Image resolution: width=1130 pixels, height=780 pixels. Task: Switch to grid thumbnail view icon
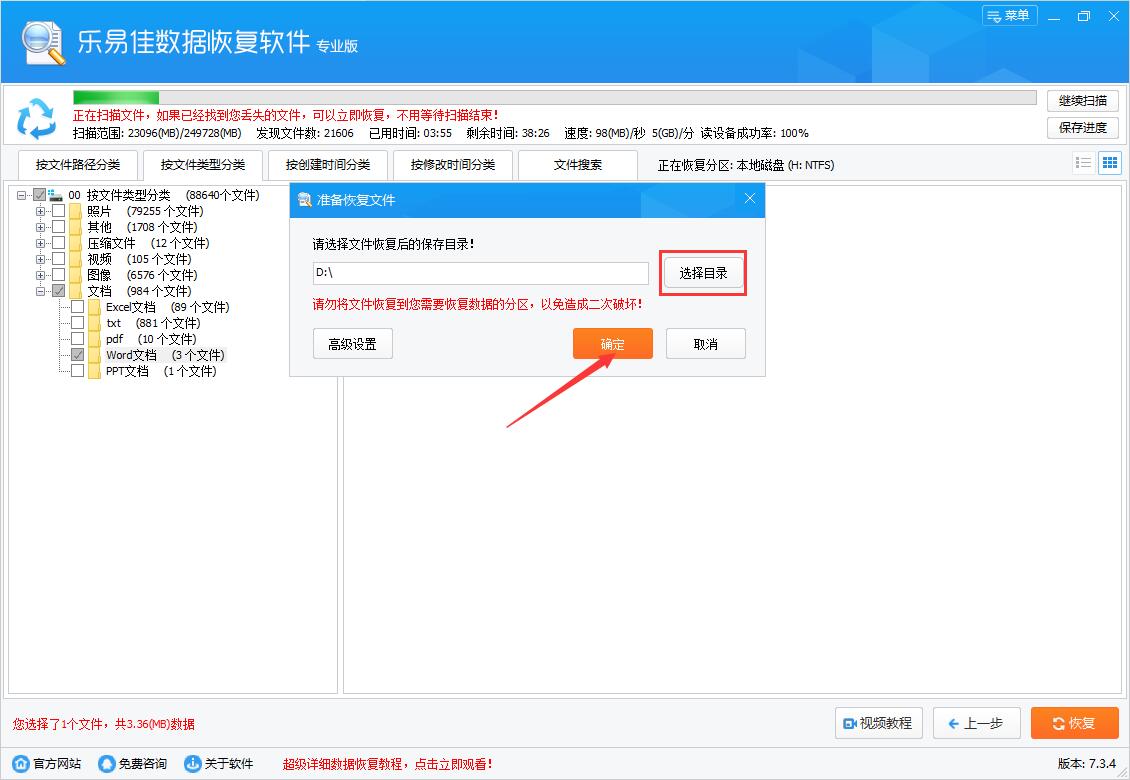[1109, 163]
